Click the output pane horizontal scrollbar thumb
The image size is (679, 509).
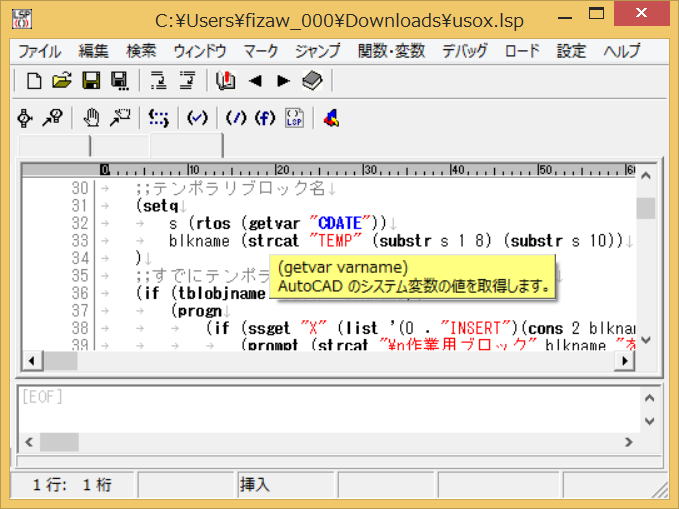[59, 442]
